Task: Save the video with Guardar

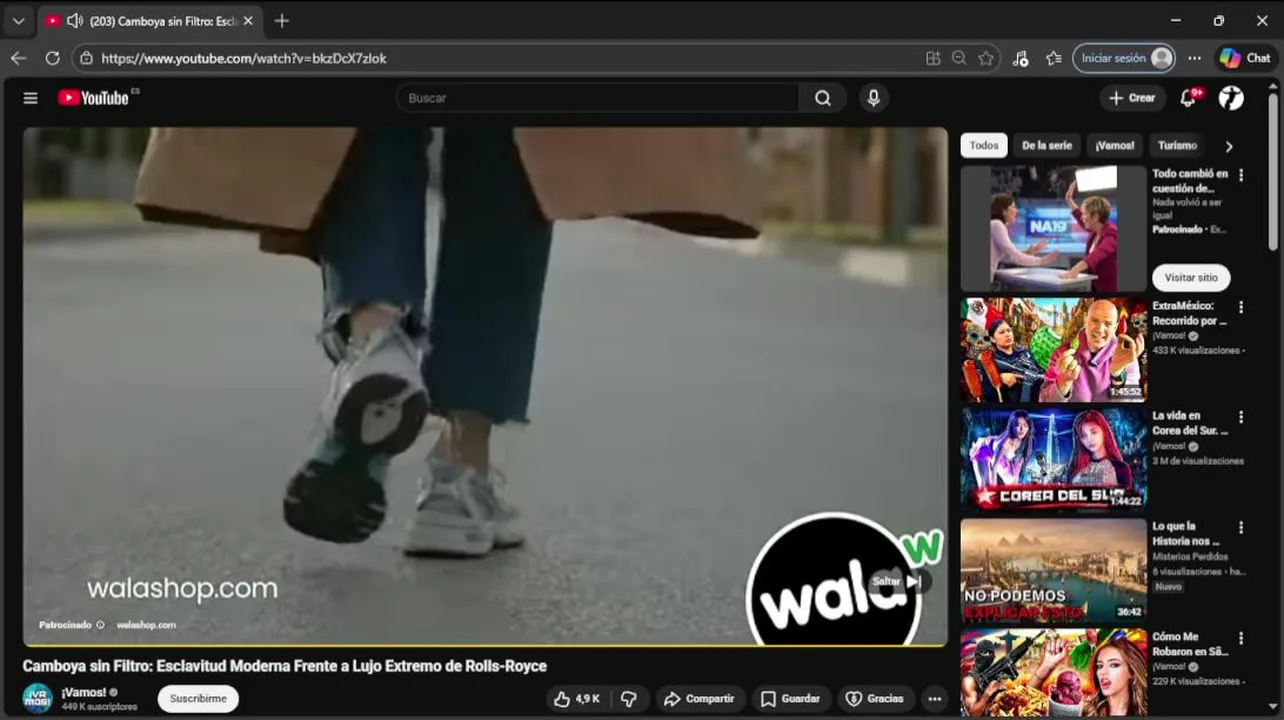Action: (x=790, y=699)
